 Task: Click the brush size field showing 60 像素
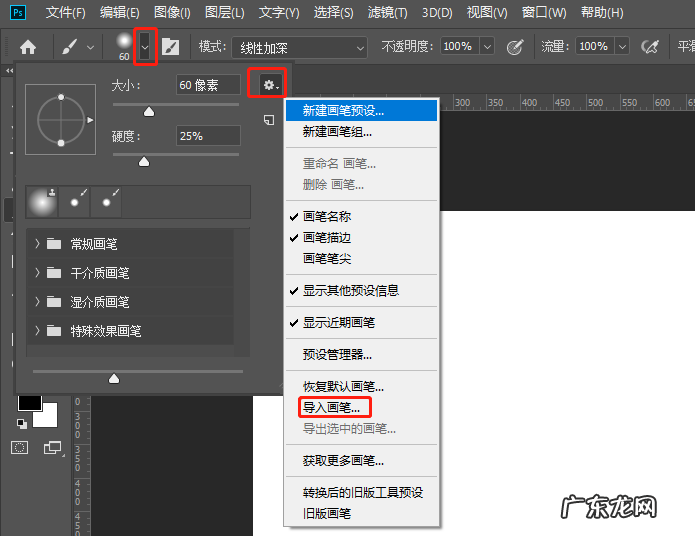pyautogui.click(x=208, y=85)
